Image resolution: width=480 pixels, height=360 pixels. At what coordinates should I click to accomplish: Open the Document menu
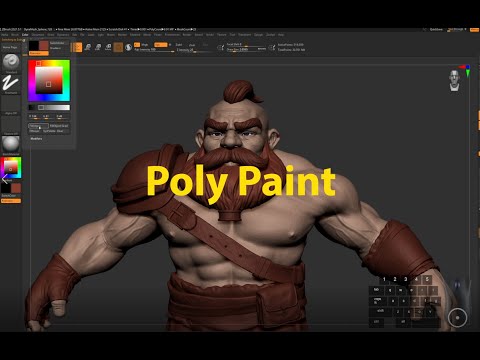[x=38, y=35]
